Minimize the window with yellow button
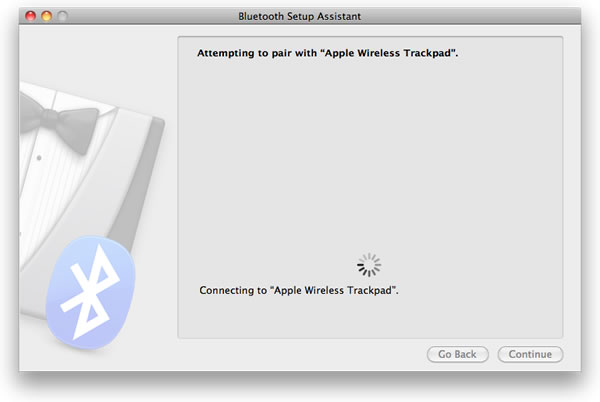This screenshot has width=600, height=402. pos(46,17)
